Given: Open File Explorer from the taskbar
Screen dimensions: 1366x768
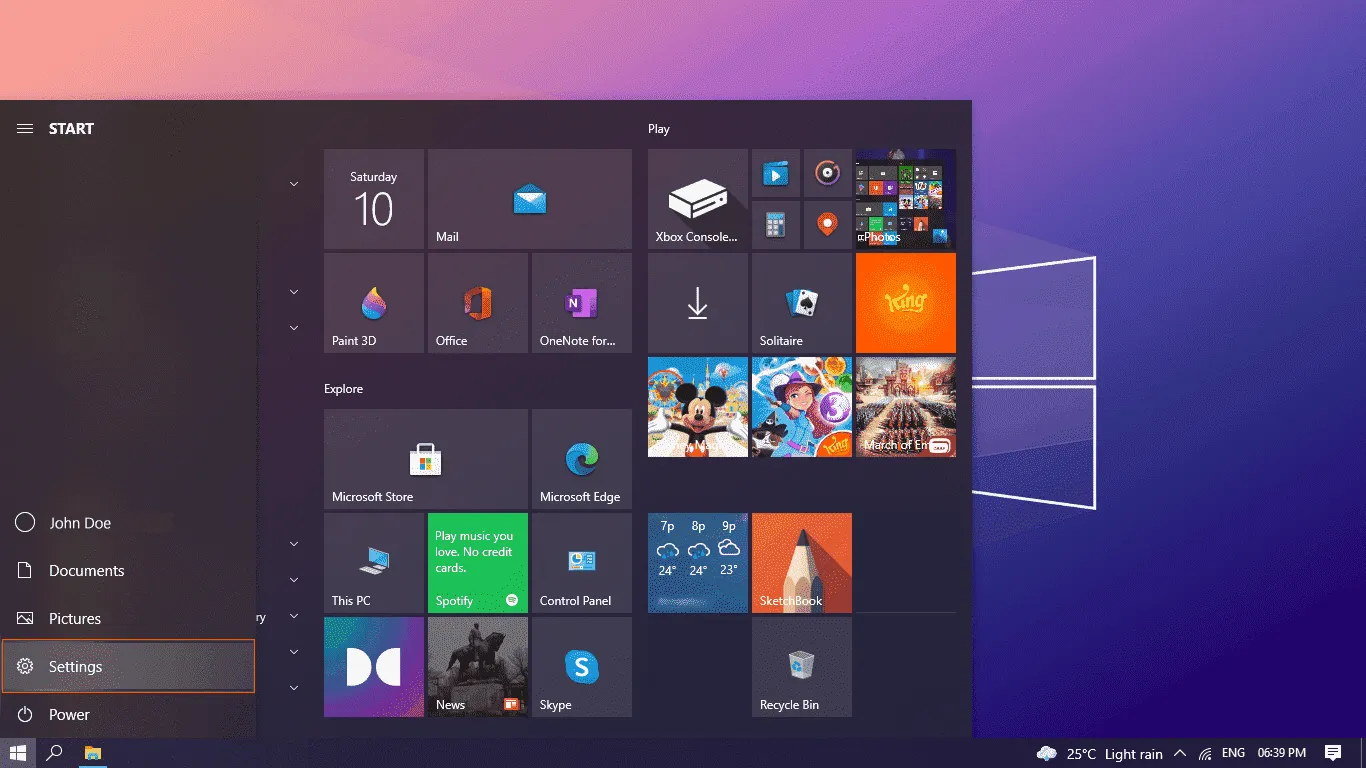Looking at the screenshot, I should (x=92, y=753).
